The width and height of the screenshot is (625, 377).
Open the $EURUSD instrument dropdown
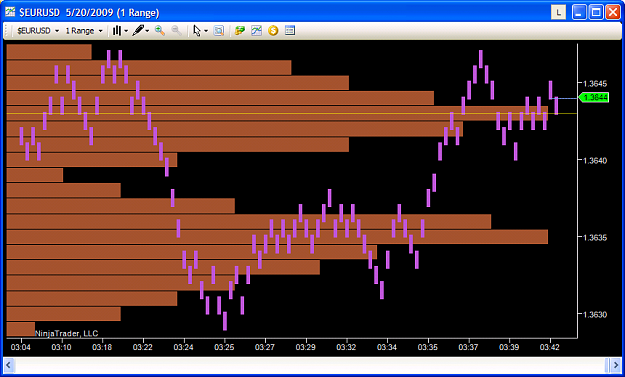38,31
